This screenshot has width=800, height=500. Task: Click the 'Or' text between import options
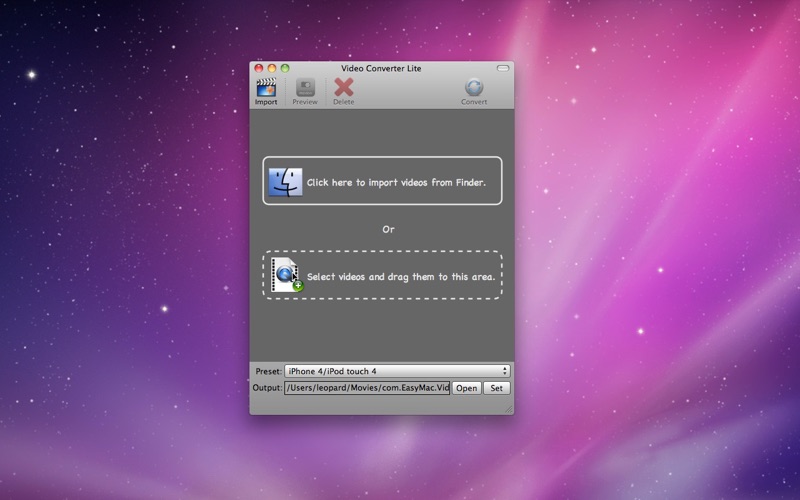[388, 229]
